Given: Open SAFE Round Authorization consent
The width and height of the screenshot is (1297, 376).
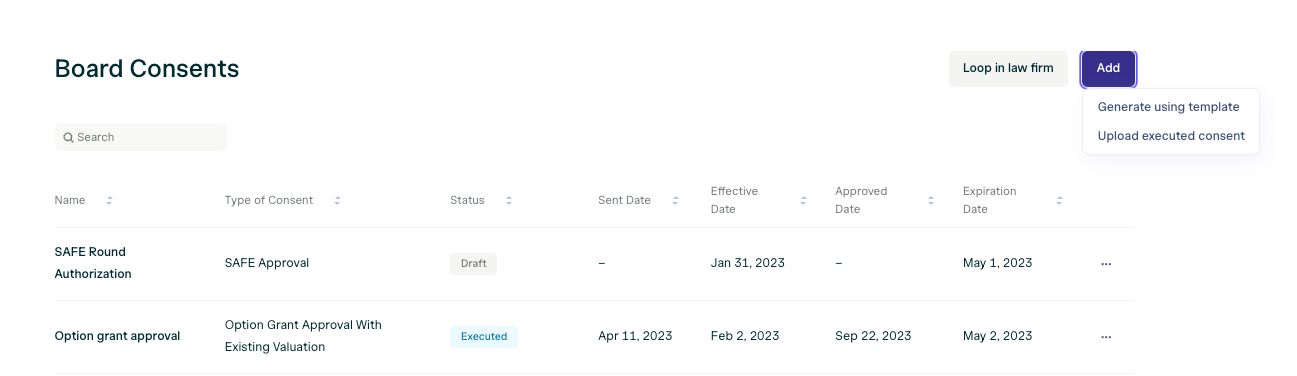Looking at the screenshot, I should 92,262.
